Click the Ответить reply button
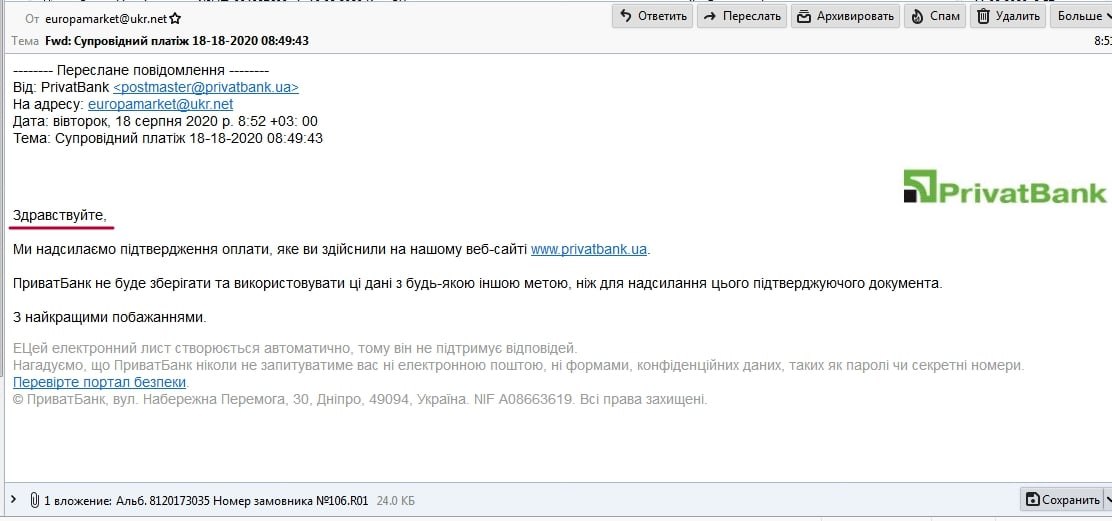 point(653,16)
